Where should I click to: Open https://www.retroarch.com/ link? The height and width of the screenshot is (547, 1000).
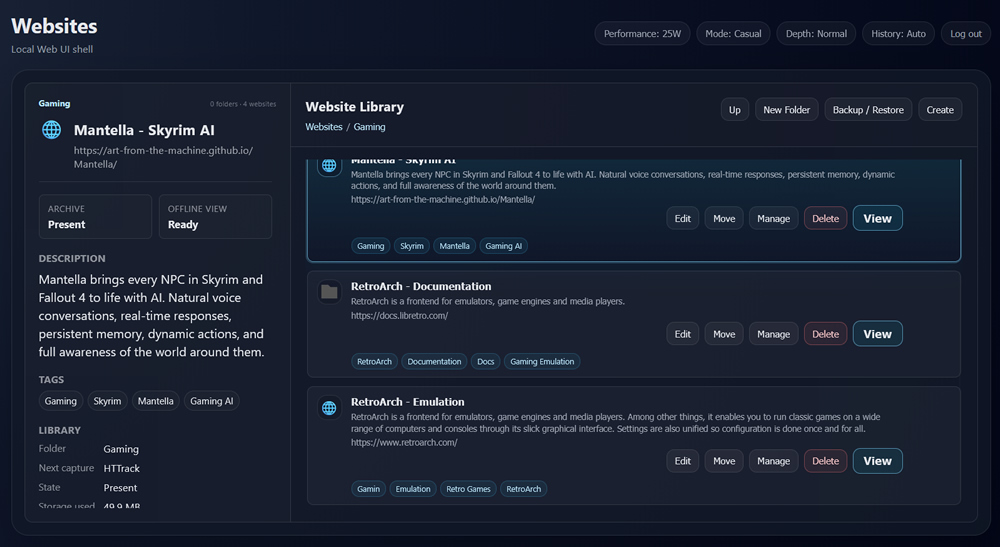pyautogui.click(x=404, y=442)
